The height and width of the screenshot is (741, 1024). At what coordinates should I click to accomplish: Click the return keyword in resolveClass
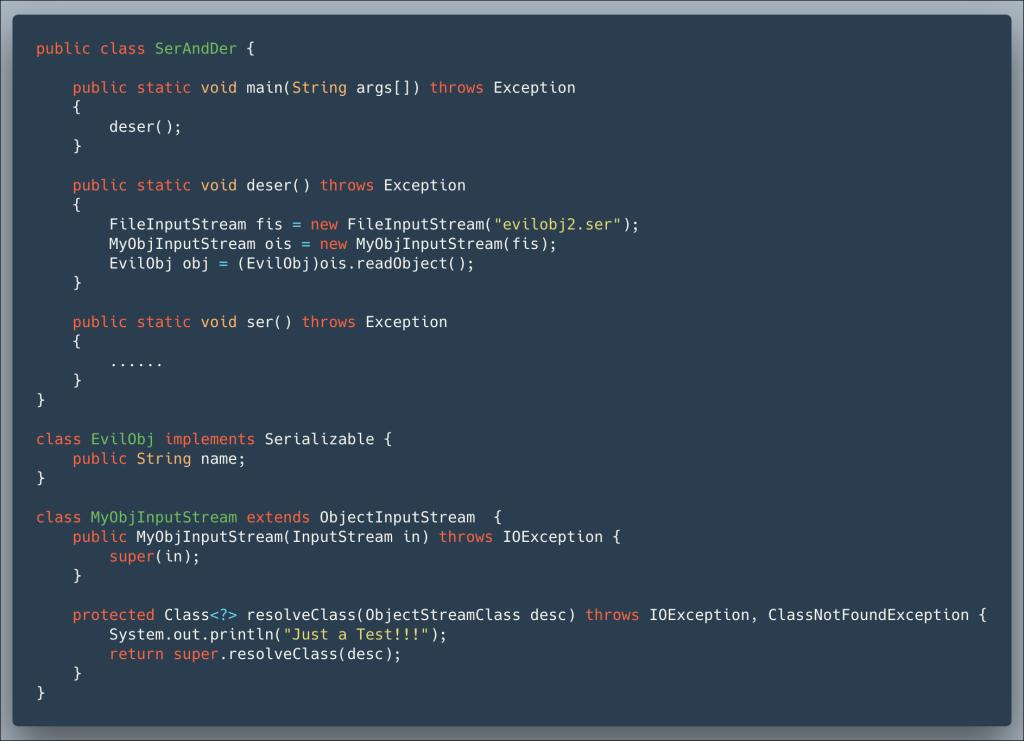(x=136, y=654)
